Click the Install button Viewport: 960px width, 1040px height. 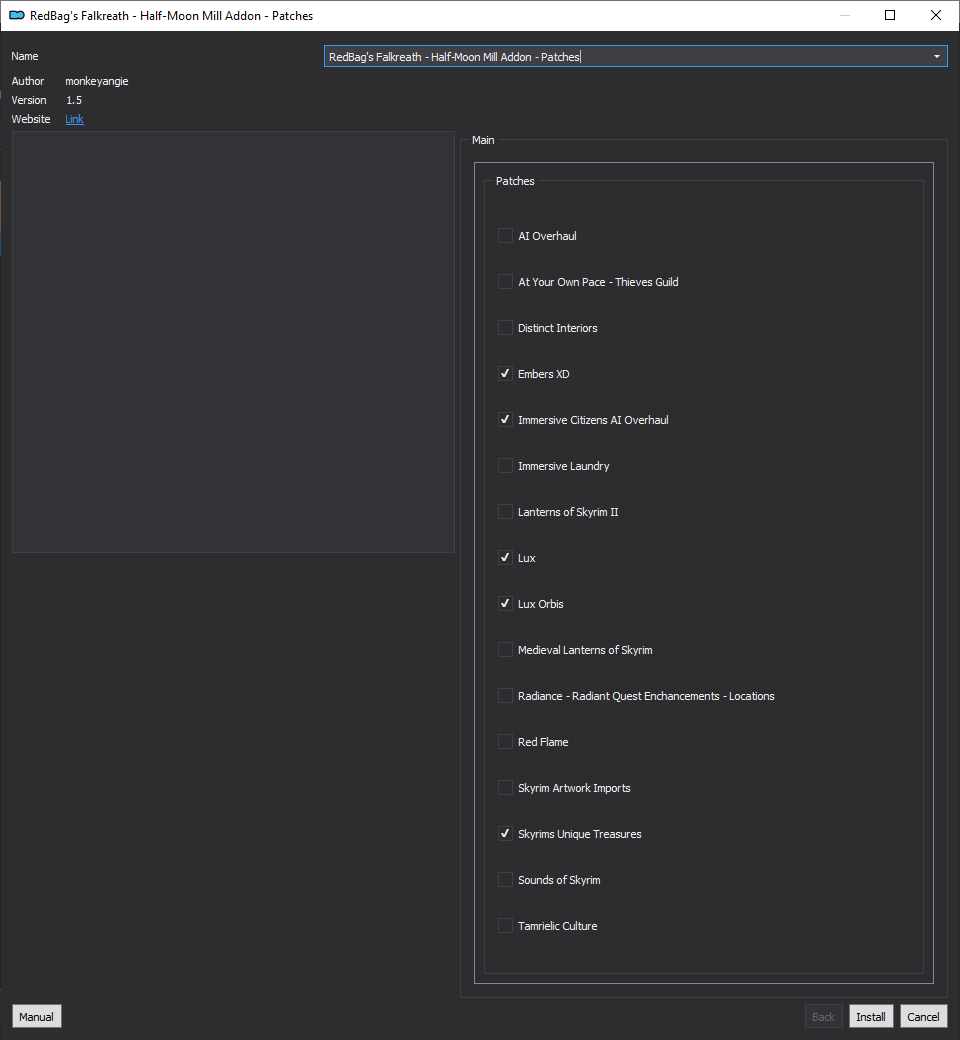point(870,1016)
